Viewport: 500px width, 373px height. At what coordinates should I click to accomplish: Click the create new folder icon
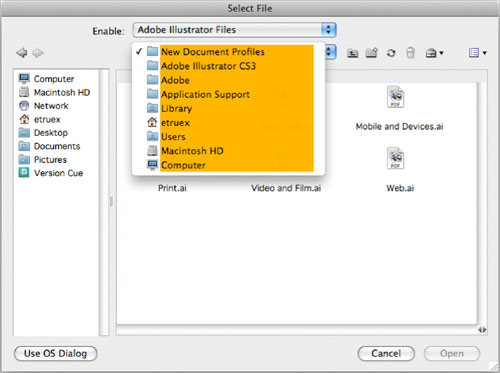pos(371,53)
